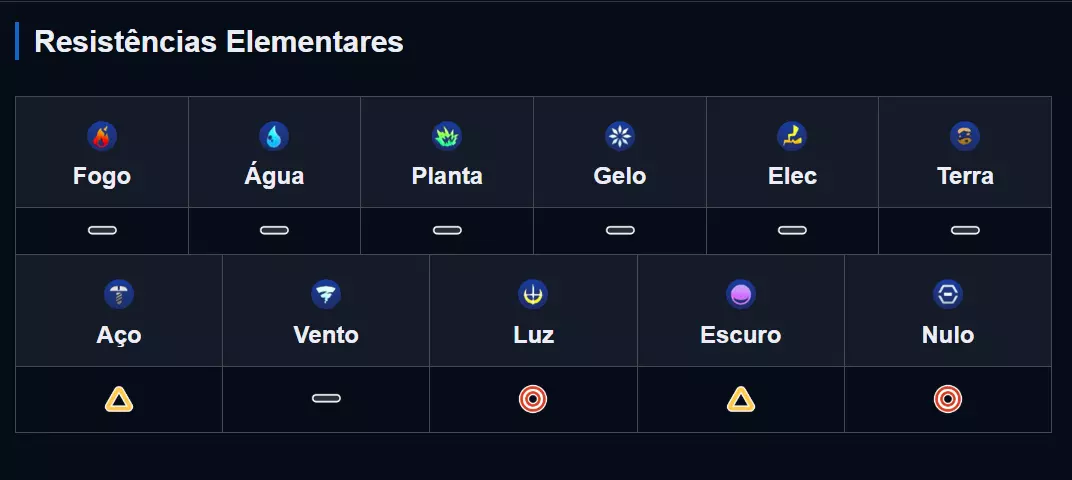1072x480 pixels.
Task: Click the Luz light element icon
Action: click(533, 294)
